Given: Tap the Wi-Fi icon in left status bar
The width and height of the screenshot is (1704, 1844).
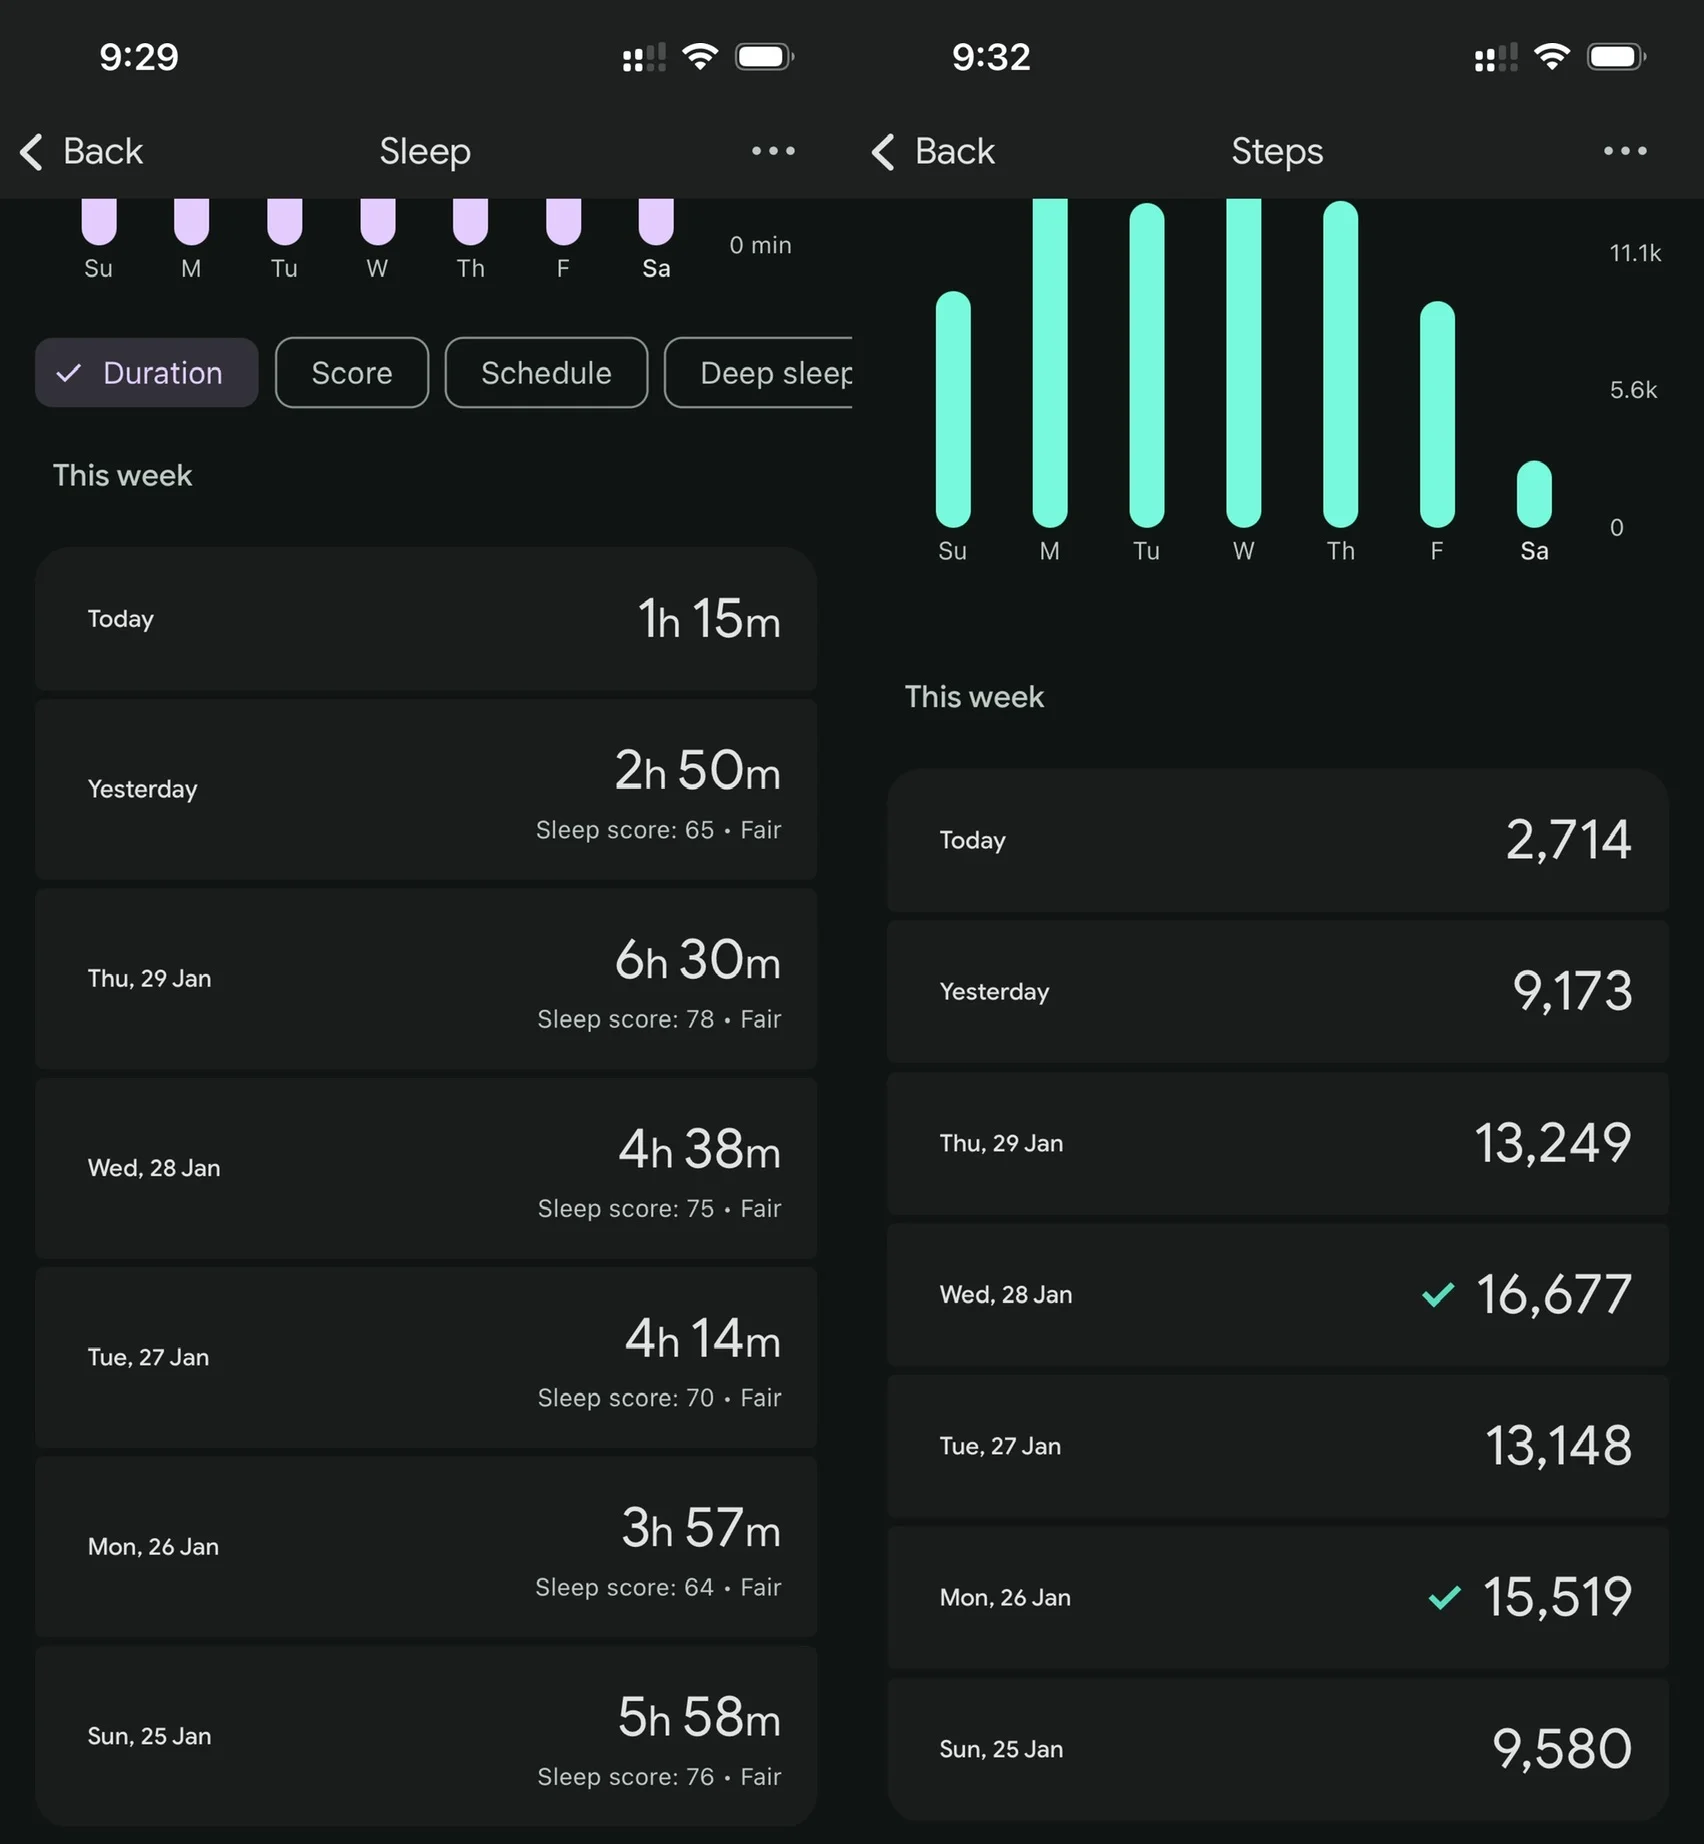Looking at the screenshot, I should 700,56.
